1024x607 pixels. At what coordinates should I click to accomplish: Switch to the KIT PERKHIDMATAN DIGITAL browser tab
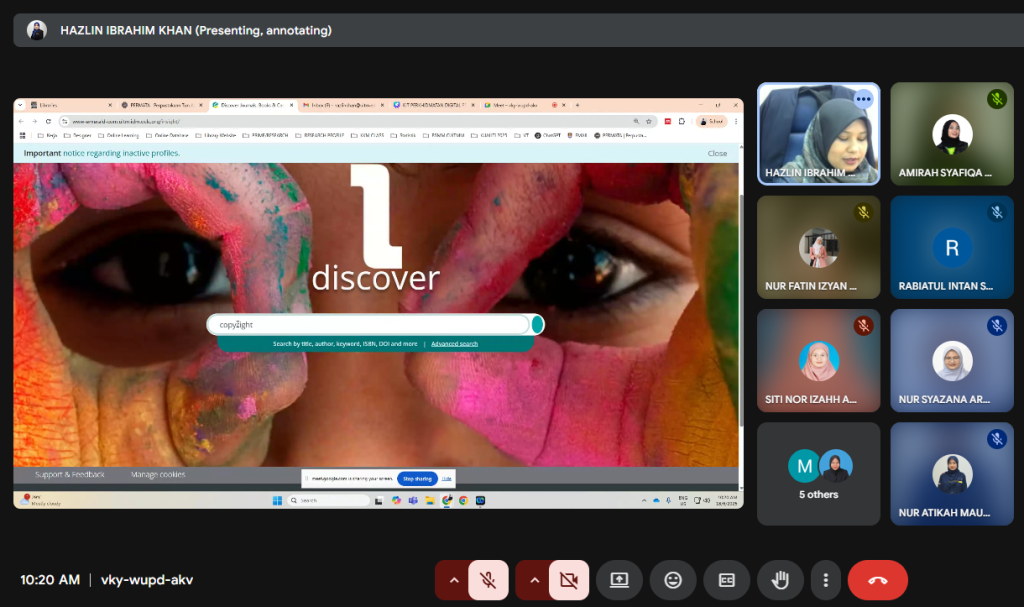[x=434, y=105]
